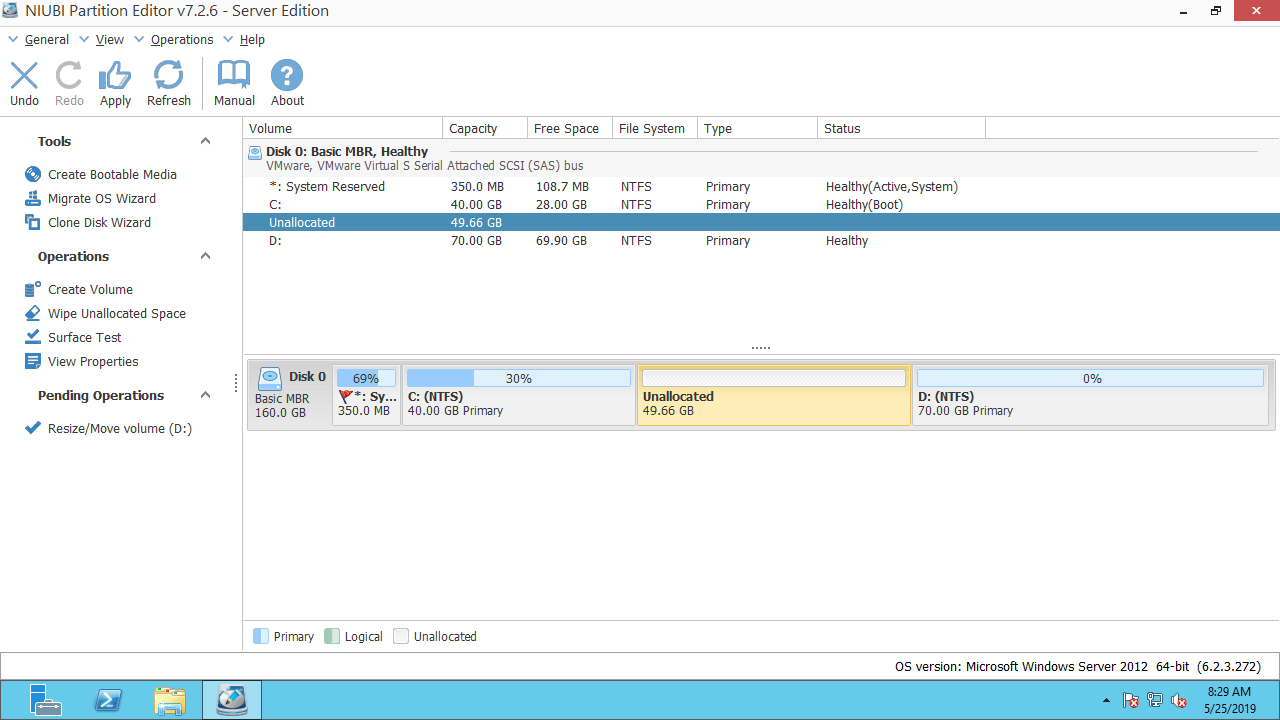This screenshot has height=720, width=1280.
Task: Open File Explorer from the taskbar
Action: coord(170,700)
